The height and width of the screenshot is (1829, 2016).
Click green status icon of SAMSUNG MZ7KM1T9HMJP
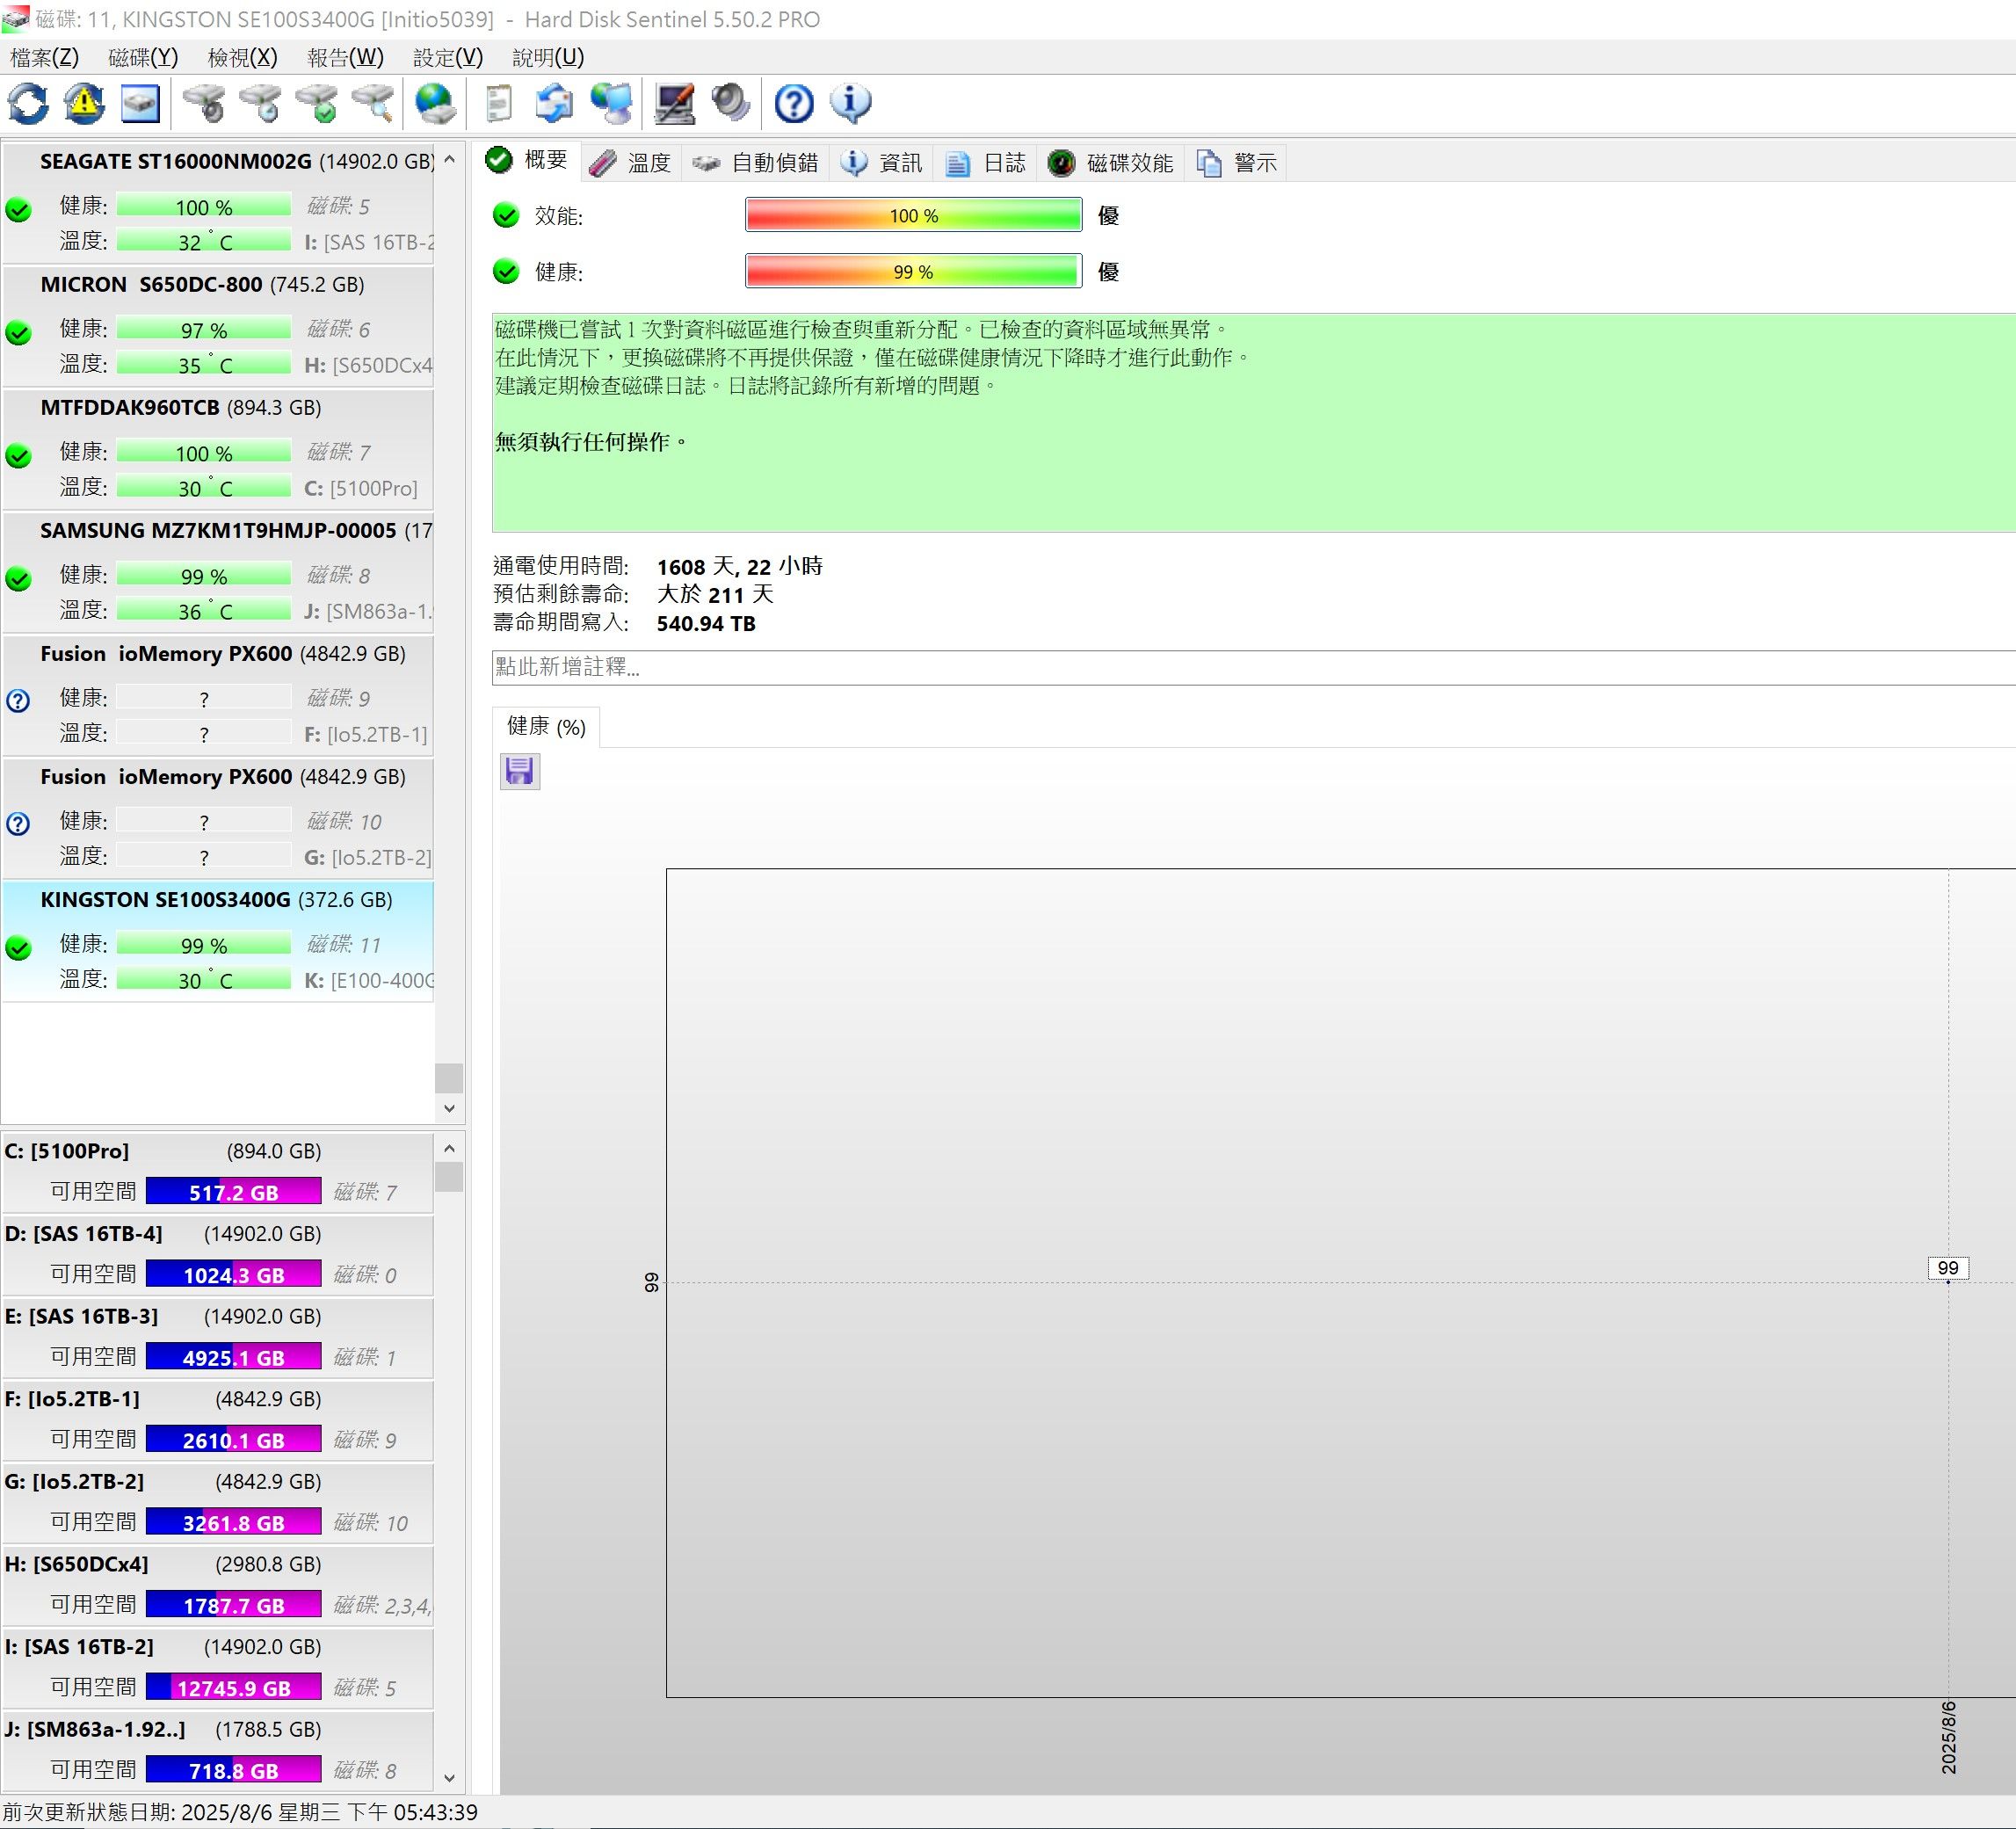click(18, 578)
